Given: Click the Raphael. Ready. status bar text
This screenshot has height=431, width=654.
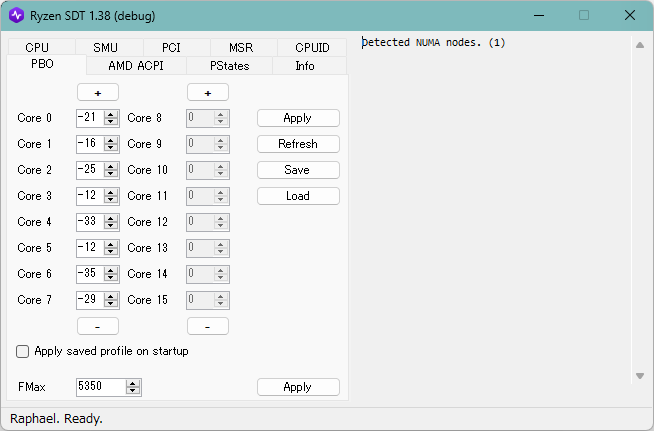Looking at the screenshot, I should tap(56, 418).
